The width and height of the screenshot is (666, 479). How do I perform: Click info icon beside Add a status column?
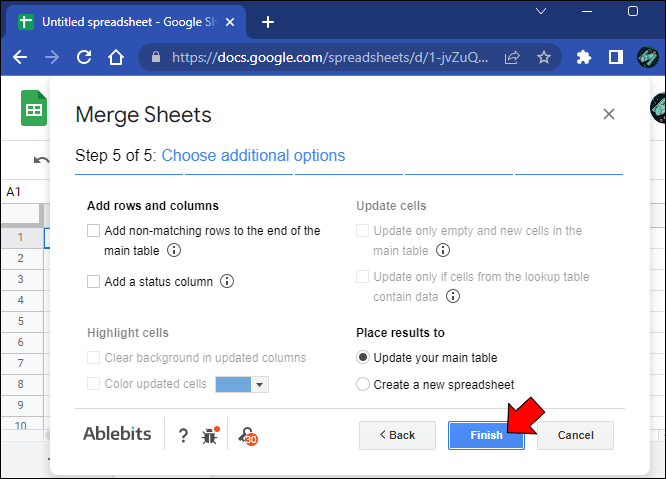point(227,282)
